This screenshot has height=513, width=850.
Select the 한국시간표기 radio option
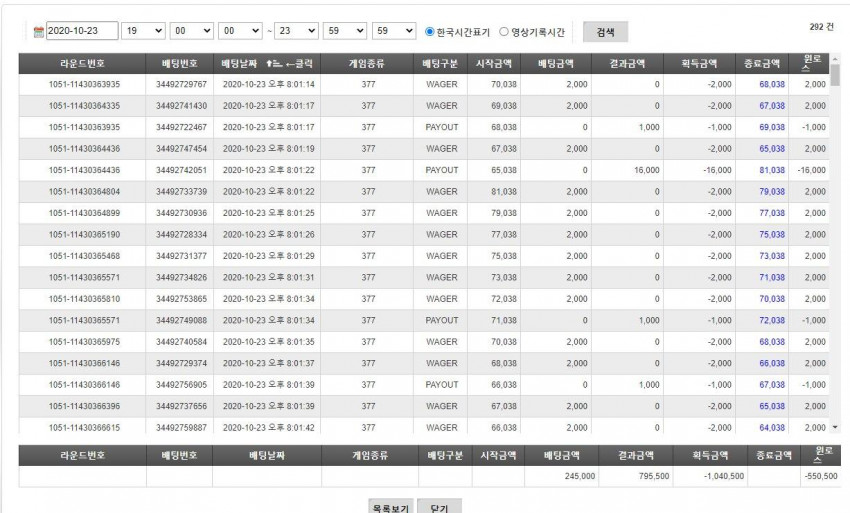coord(429,31)
